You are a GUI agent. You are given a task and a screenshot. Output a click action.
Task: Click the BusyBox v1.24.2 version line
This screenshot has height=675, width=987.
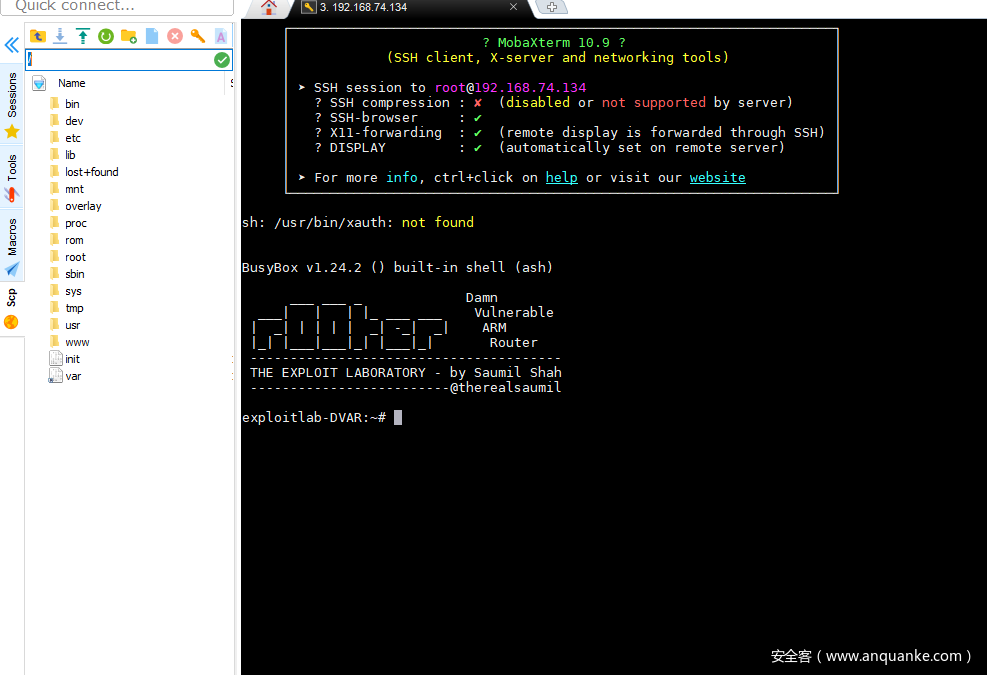[397, 268]
